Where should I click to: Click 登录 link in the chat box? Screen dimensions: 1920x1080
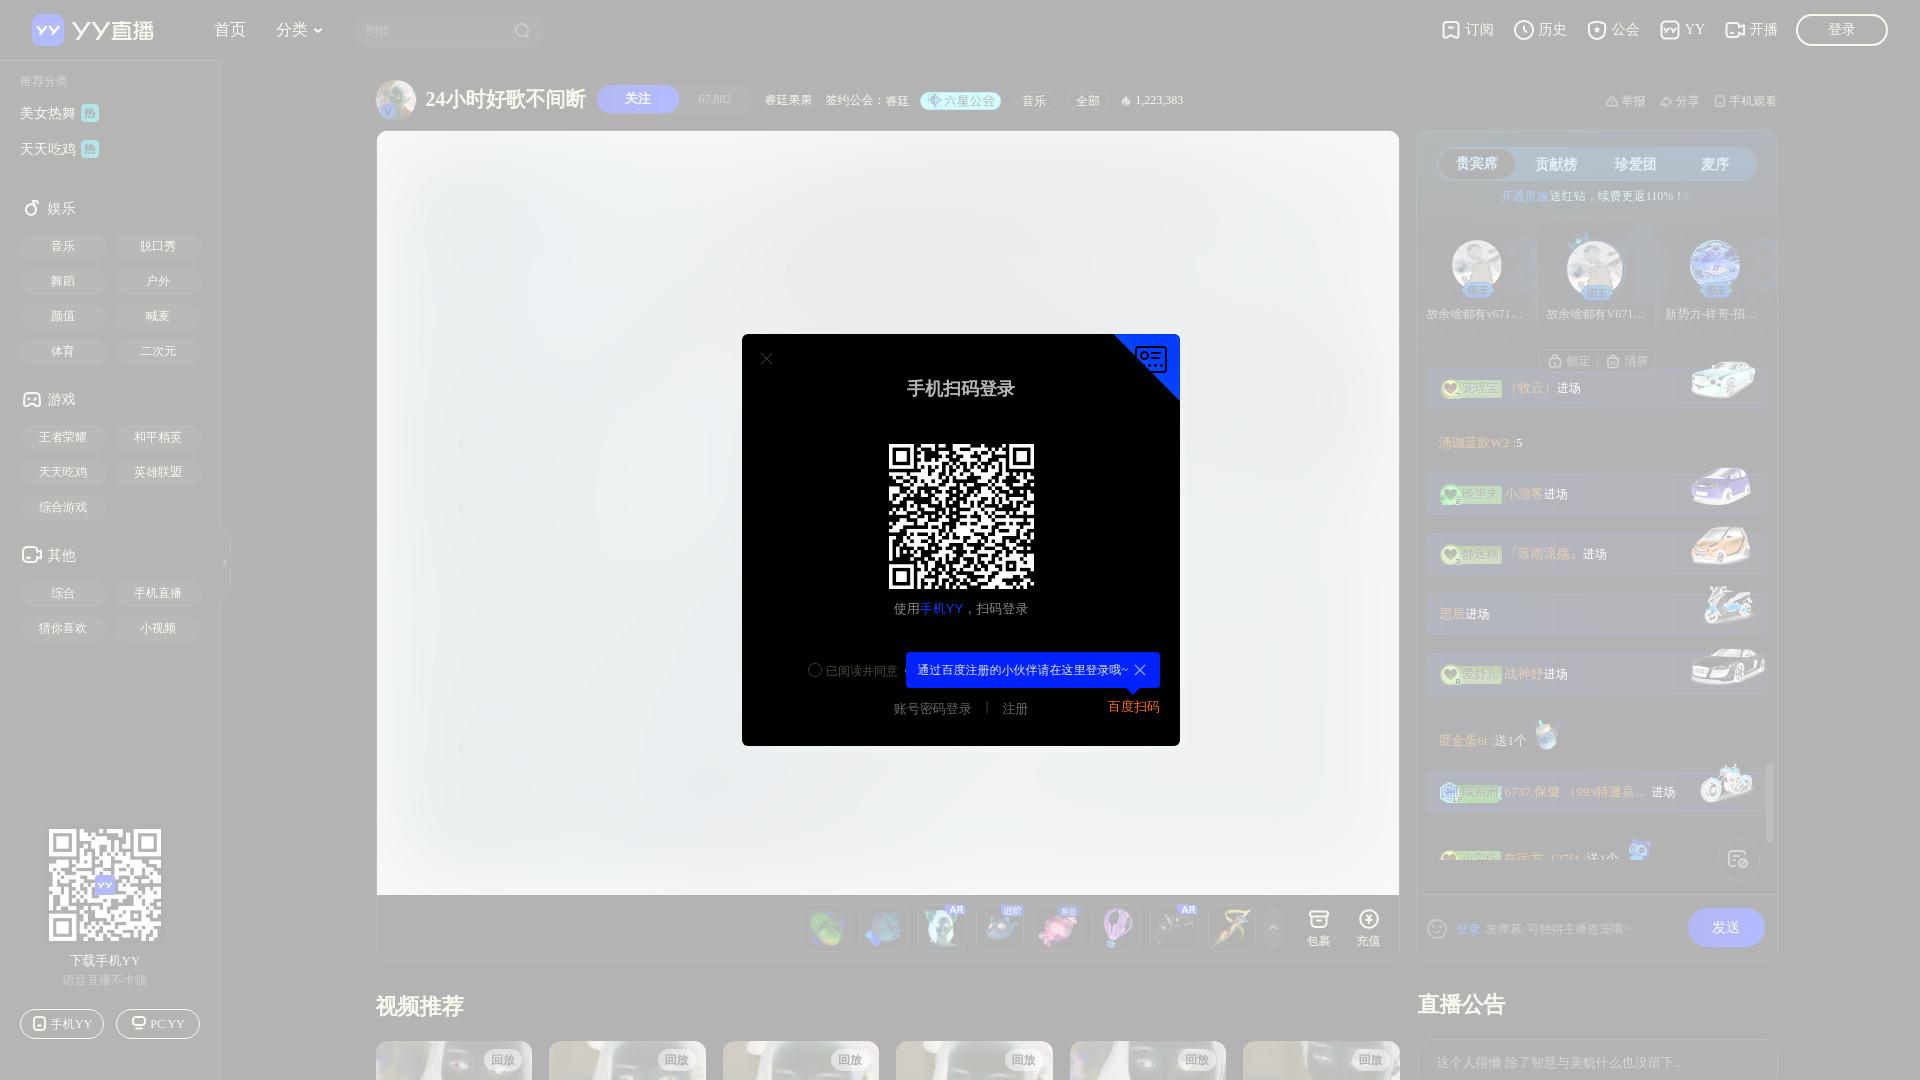click(1467, 929)
